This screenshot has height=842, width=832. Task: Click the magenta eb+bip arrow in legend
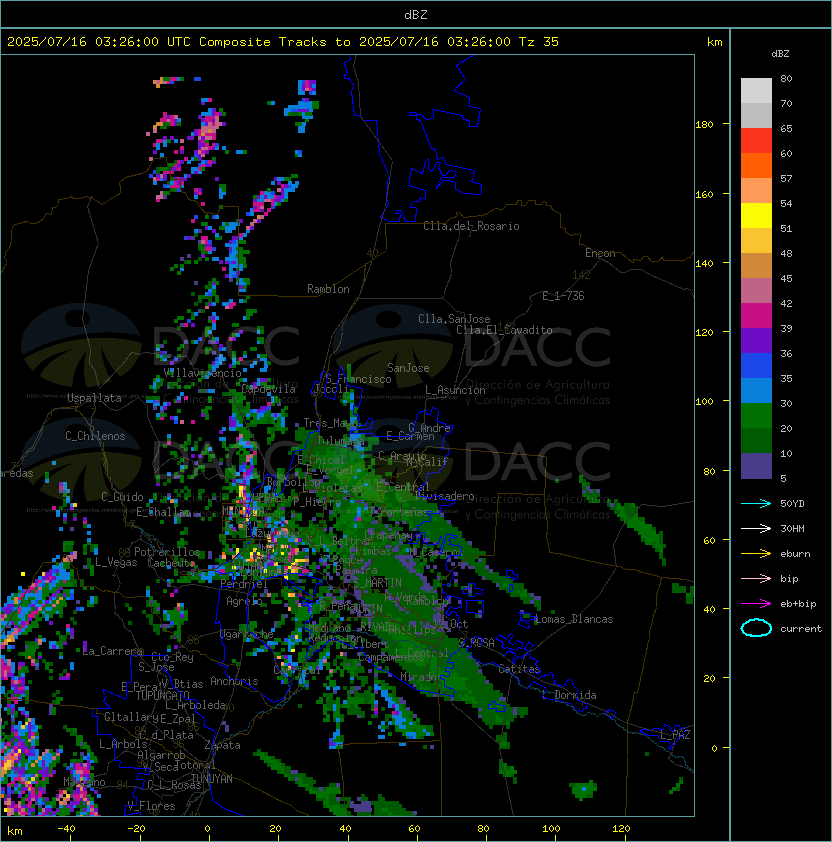tap(756, 604)
